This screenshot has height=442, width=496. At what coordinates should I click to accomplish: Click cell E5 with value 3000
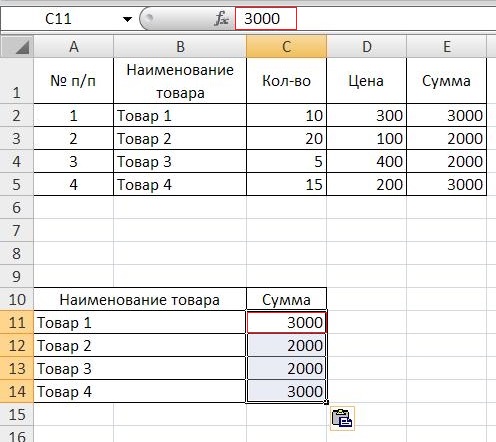[x=447, y=184]
